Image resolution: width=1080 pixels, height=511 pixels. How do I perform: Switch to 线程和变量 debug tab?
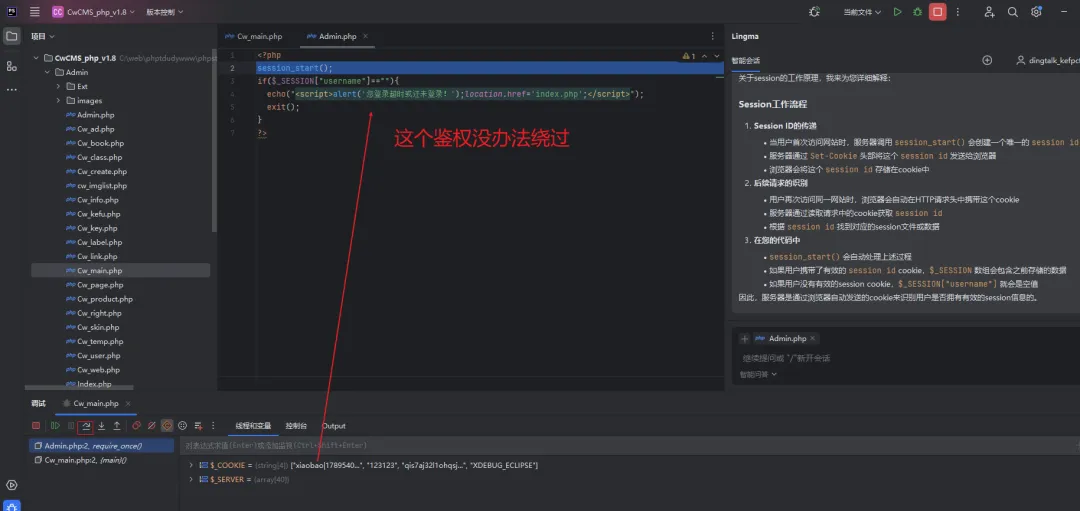253,426
